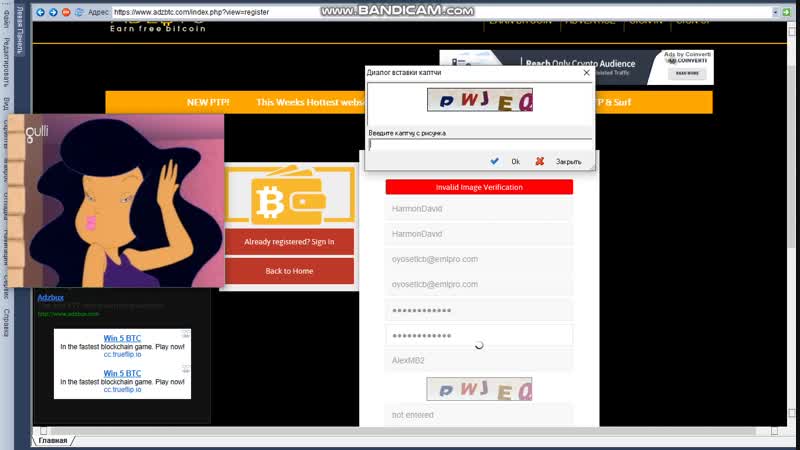
Task: Click the 'not entered' captcha field
Action: (x=479, y=415)
